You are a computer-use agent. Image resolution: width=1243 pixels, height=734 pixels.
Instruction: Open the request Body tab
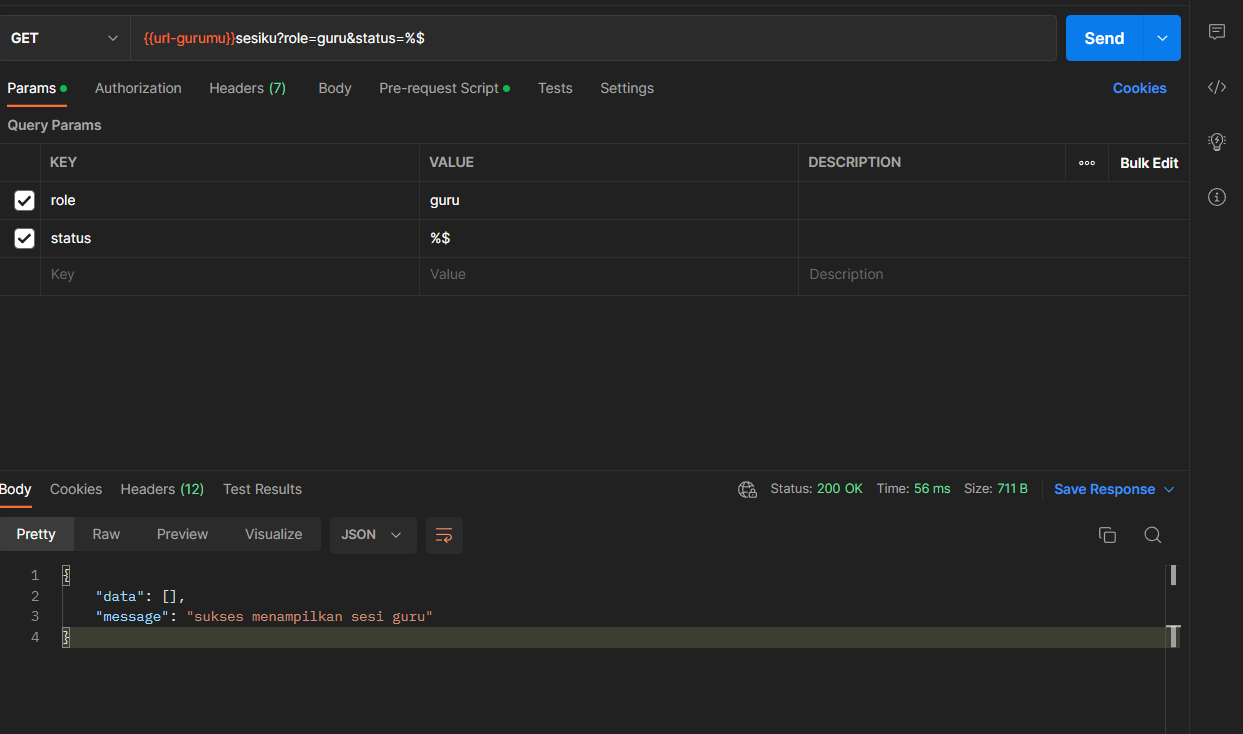click(335, 88)
